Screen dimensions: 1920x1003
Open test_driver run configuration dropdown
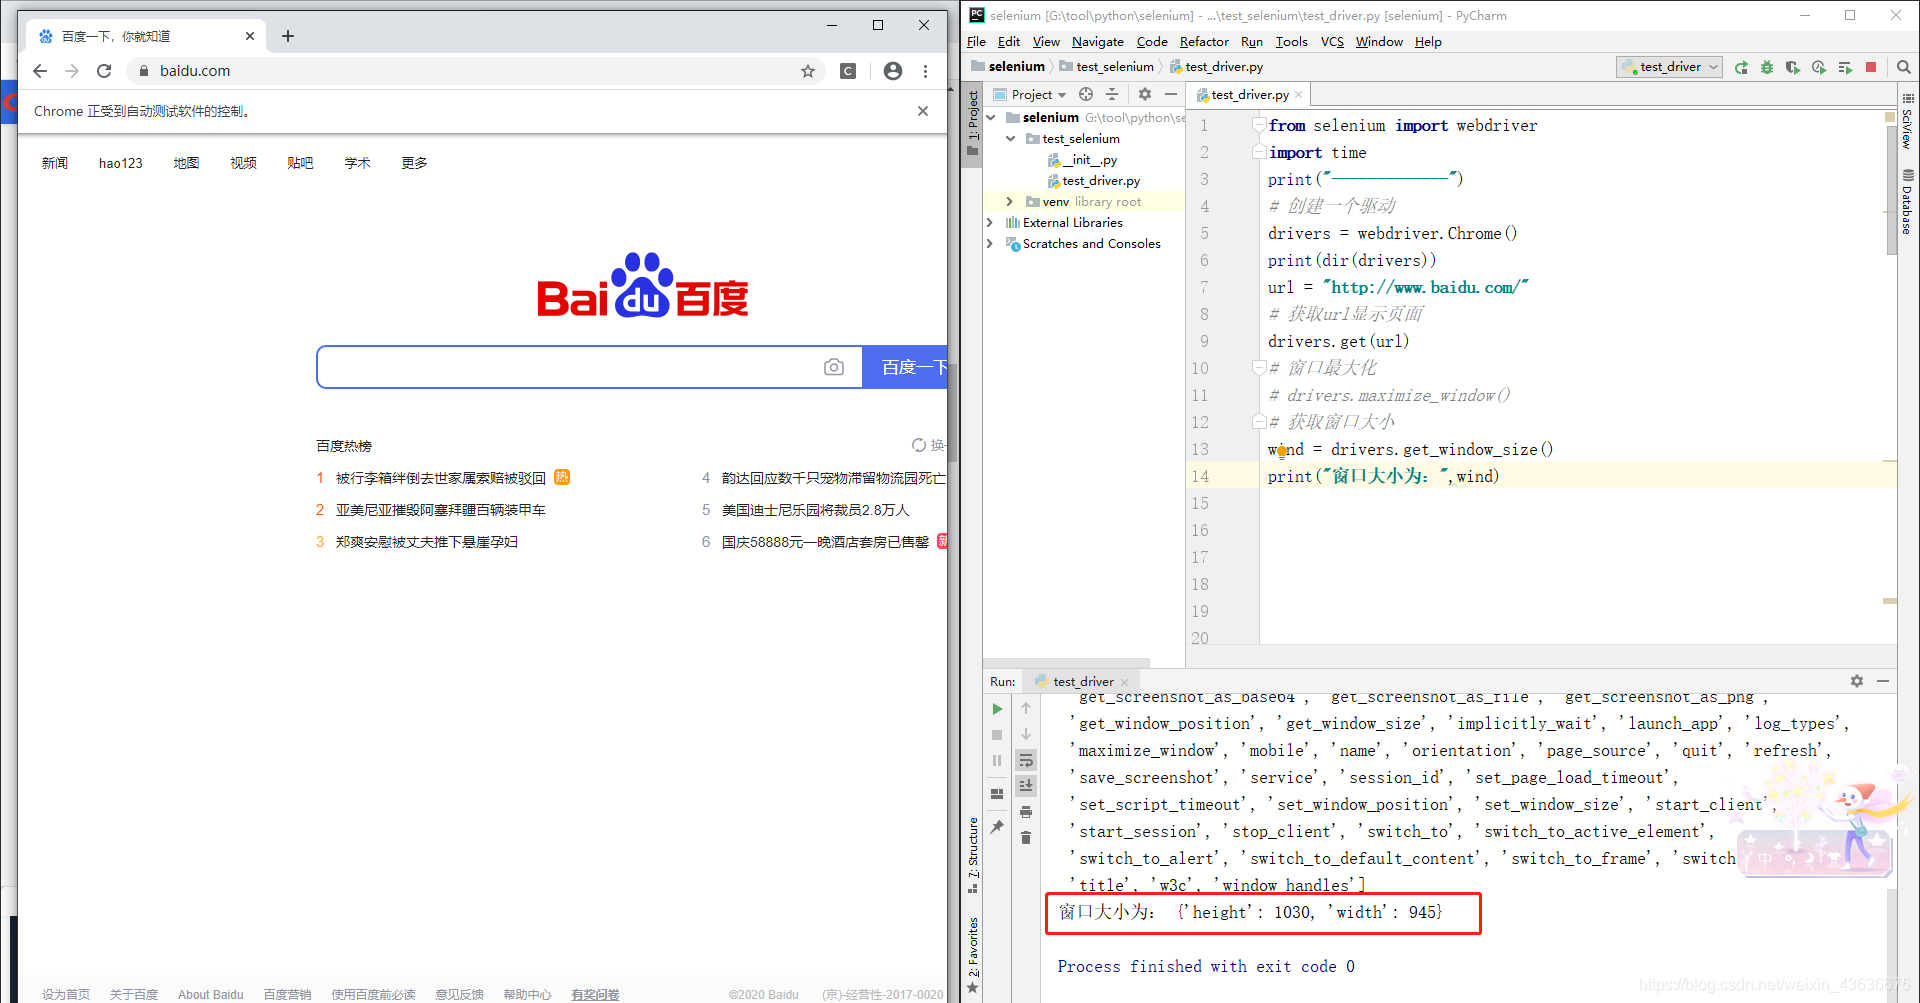[x=1669, y=67]
